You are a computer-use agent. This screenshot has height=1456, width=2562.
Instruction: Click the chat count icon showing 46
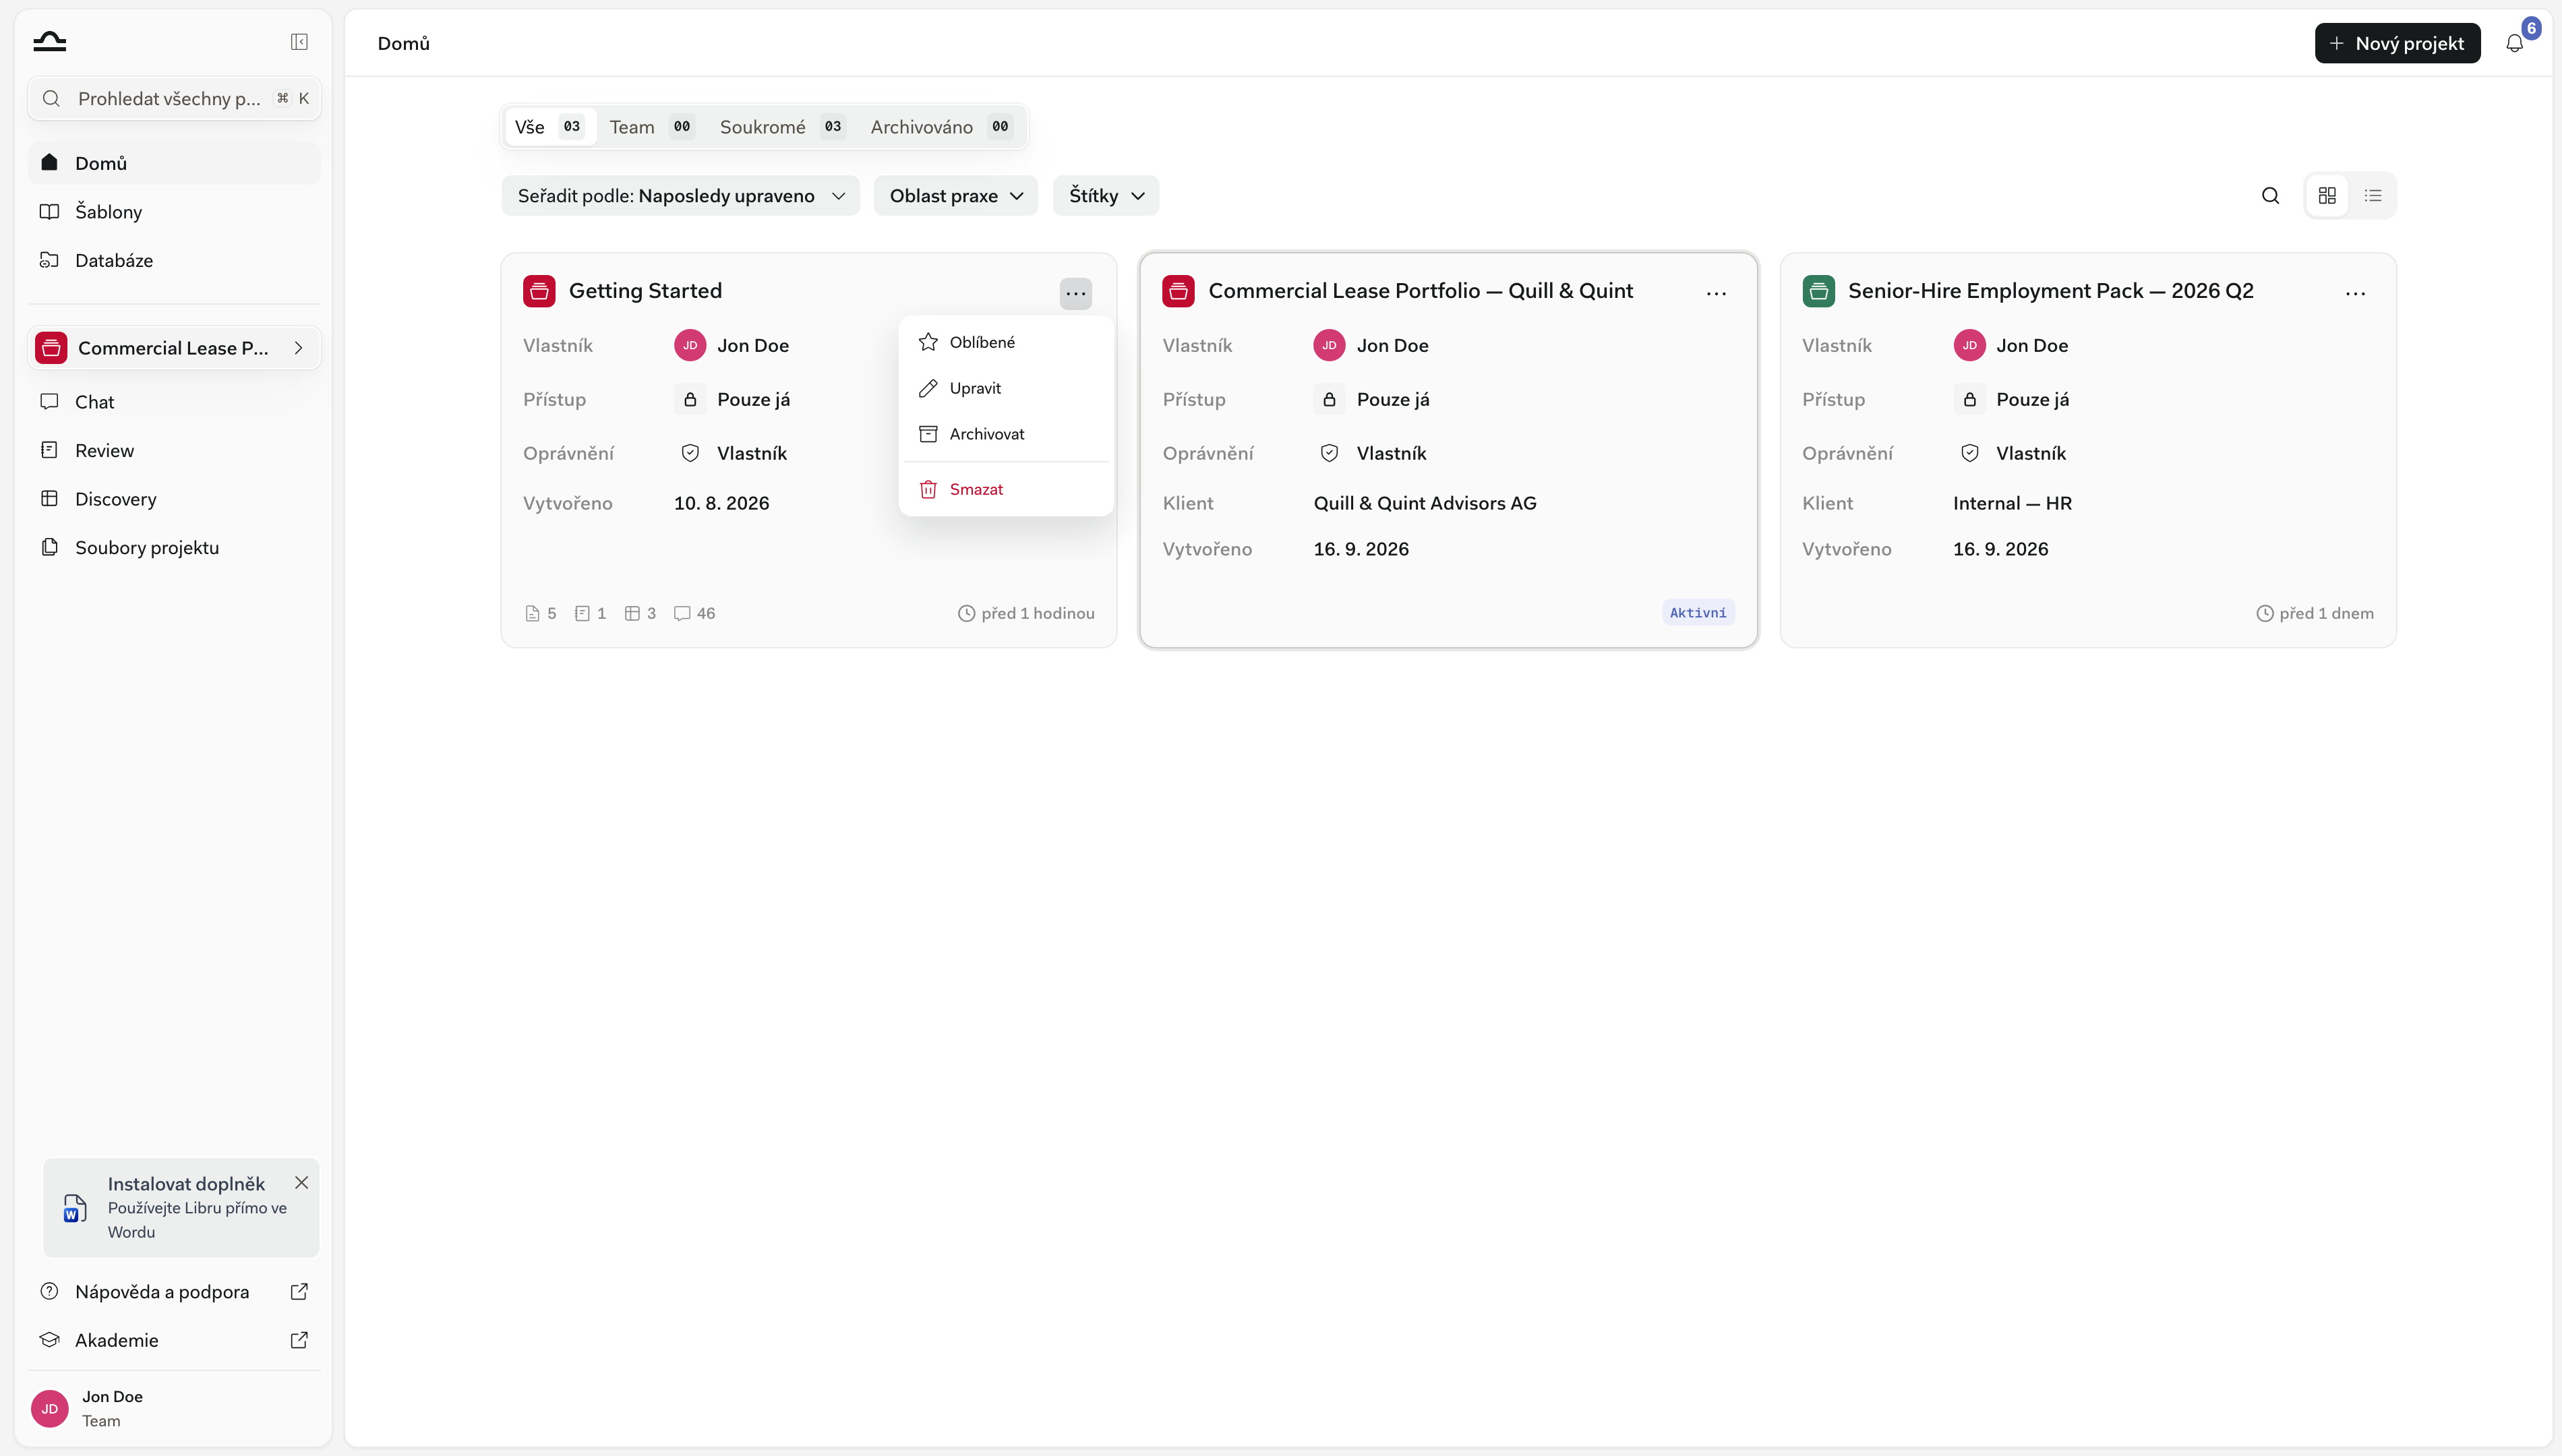pos(682,614)
